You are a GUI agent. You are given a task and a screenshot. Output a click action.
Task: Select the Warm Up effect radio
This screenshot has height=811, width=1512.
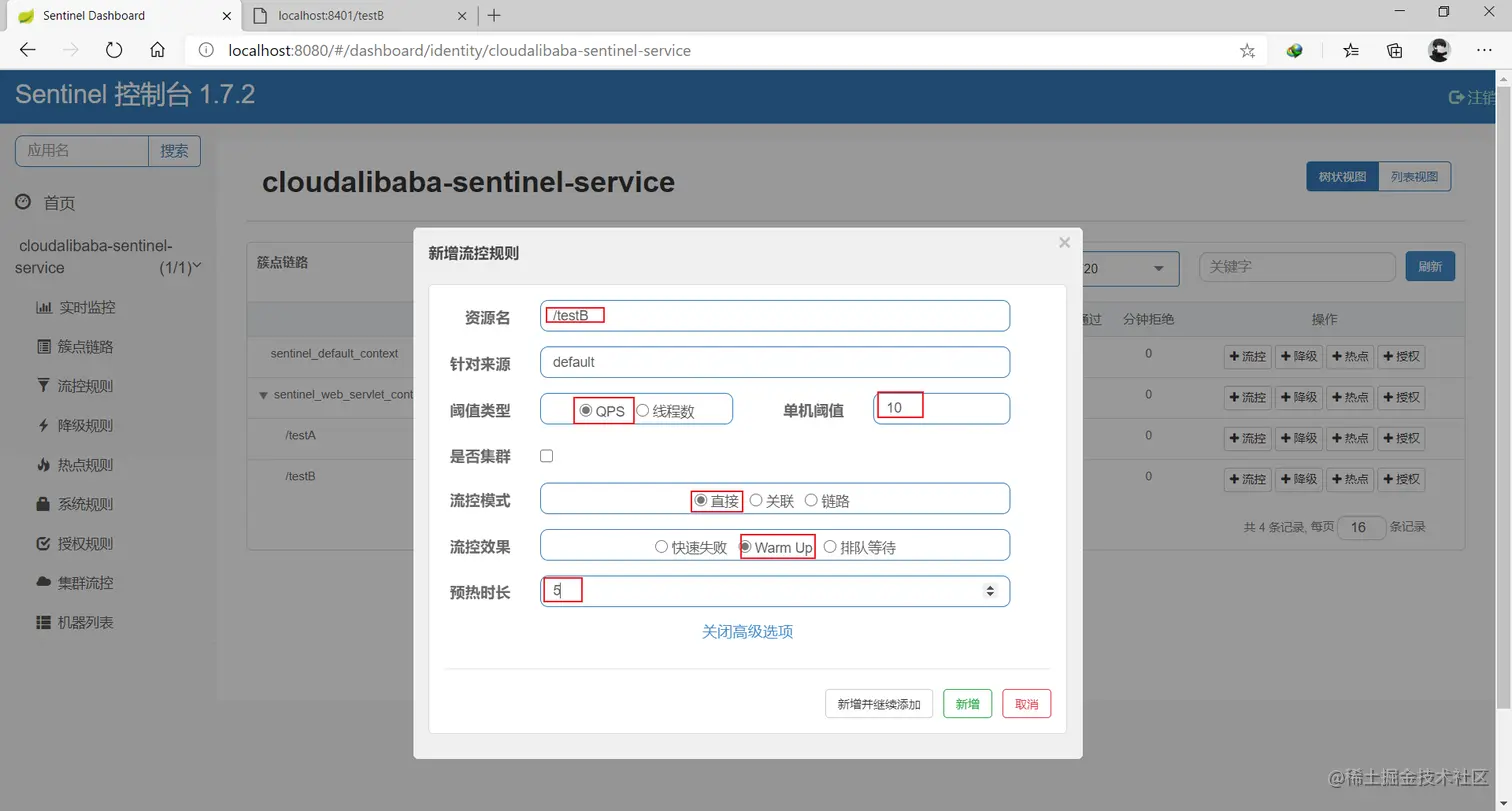tap(745, 547)
